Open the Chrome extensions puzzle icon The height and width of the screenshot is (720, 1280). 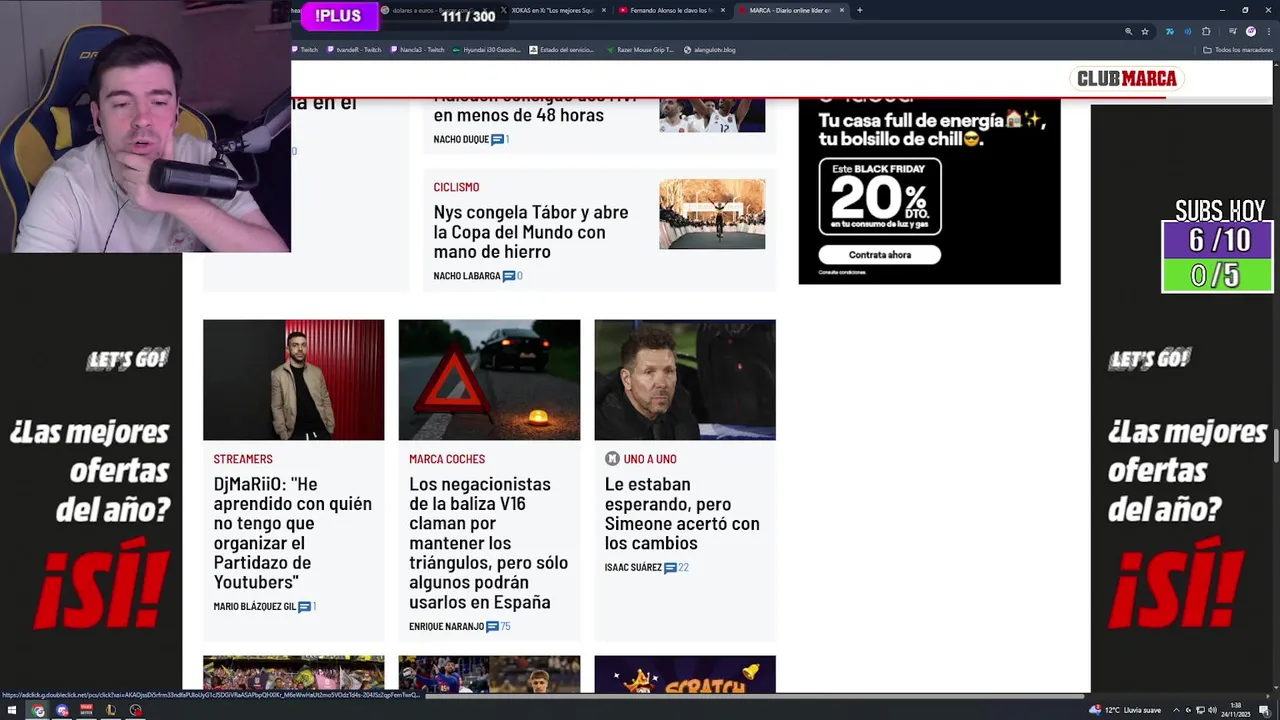pos(1206,31)
